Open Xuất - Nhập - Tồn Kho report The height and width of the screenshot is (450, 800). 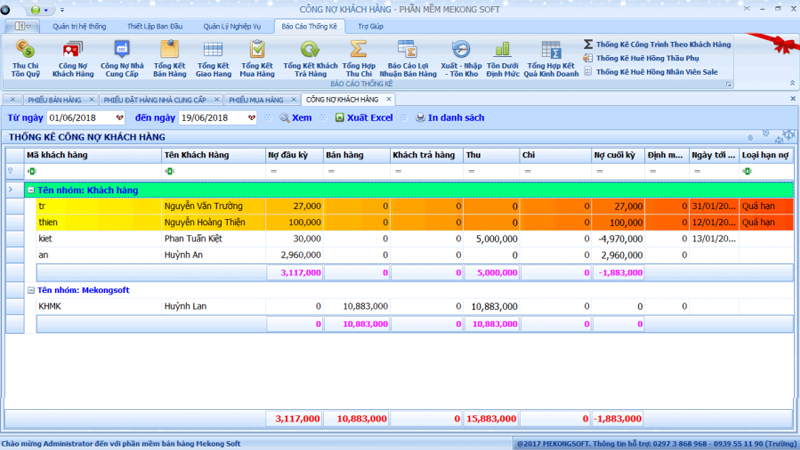pyautogui.click(x=461, y=59)
